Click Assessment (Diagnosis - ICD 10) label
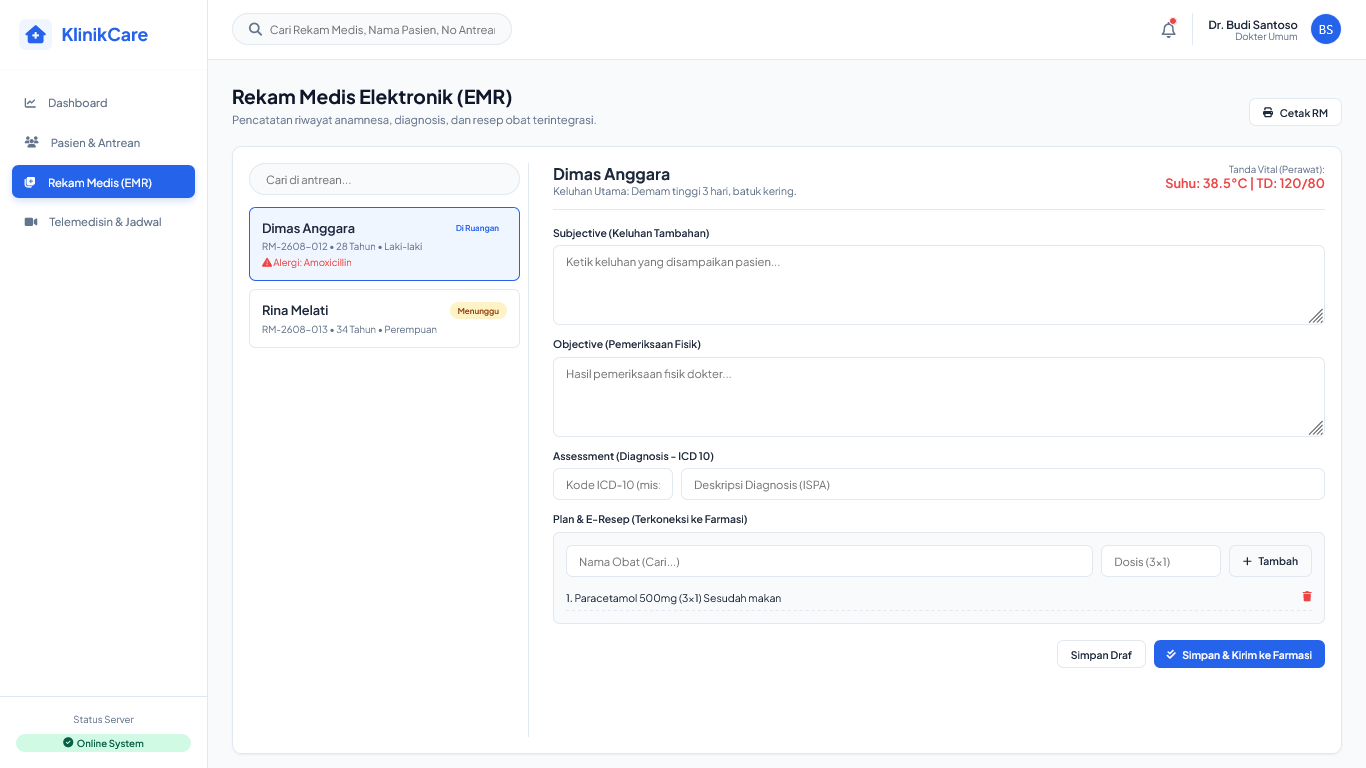 (633, 456)
